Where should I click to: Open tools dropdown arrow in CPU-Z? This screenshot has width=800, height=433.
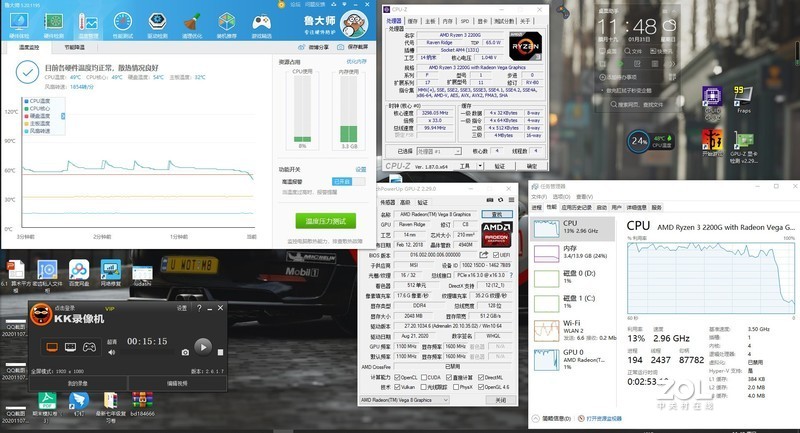coord(480,166)
